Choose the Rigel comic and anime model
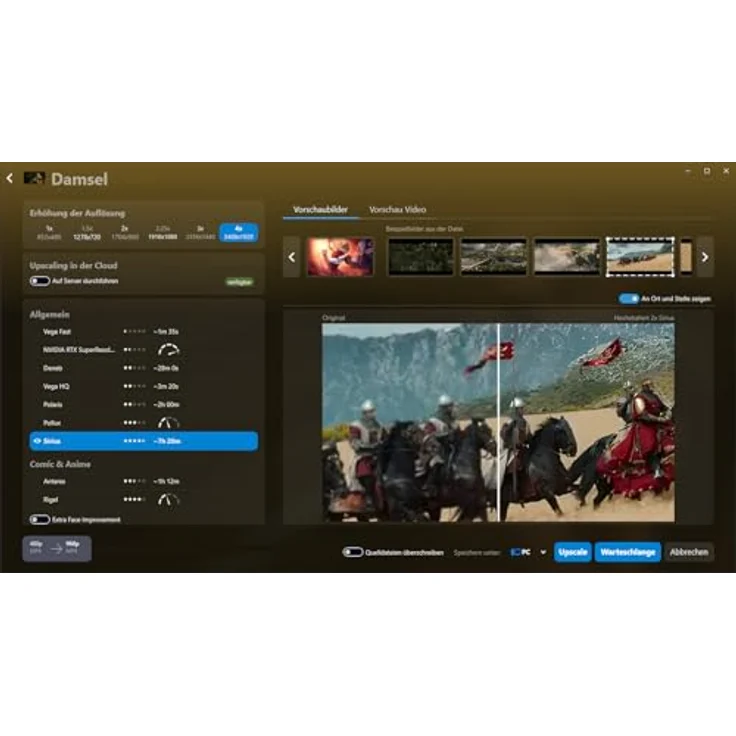This screenshot has height=736, width=736. point(143,499)
